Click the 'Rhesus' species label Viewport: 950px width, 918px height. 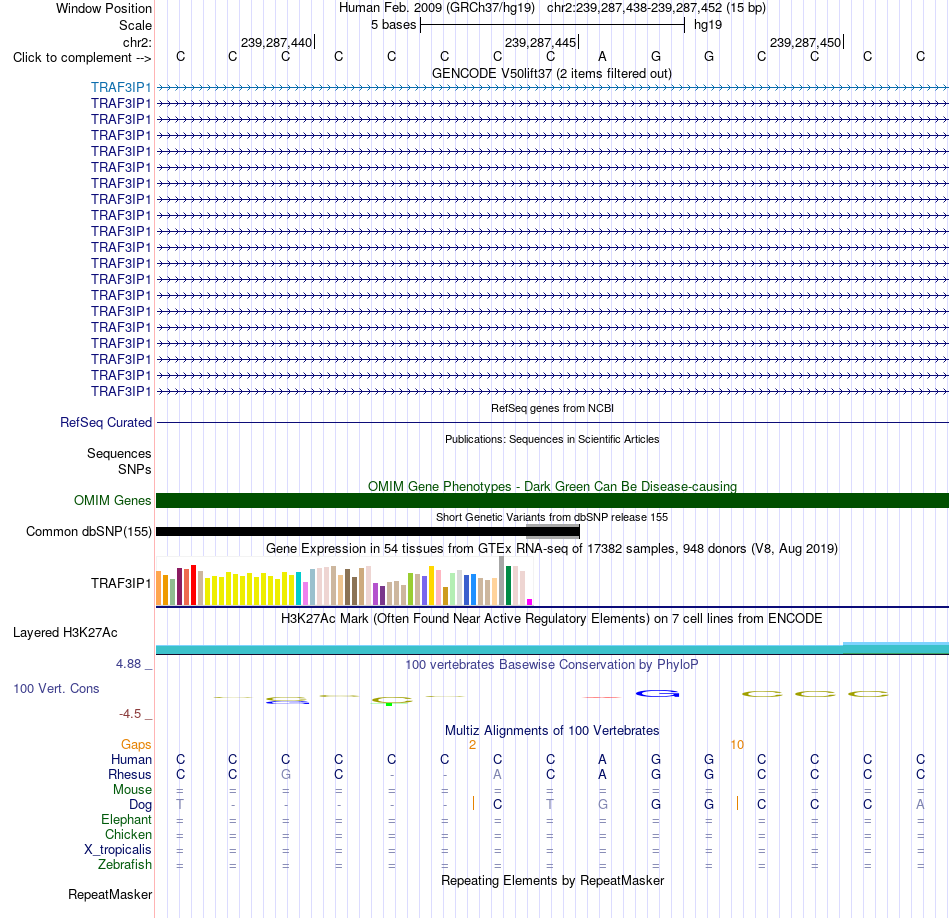coord(130,774)
